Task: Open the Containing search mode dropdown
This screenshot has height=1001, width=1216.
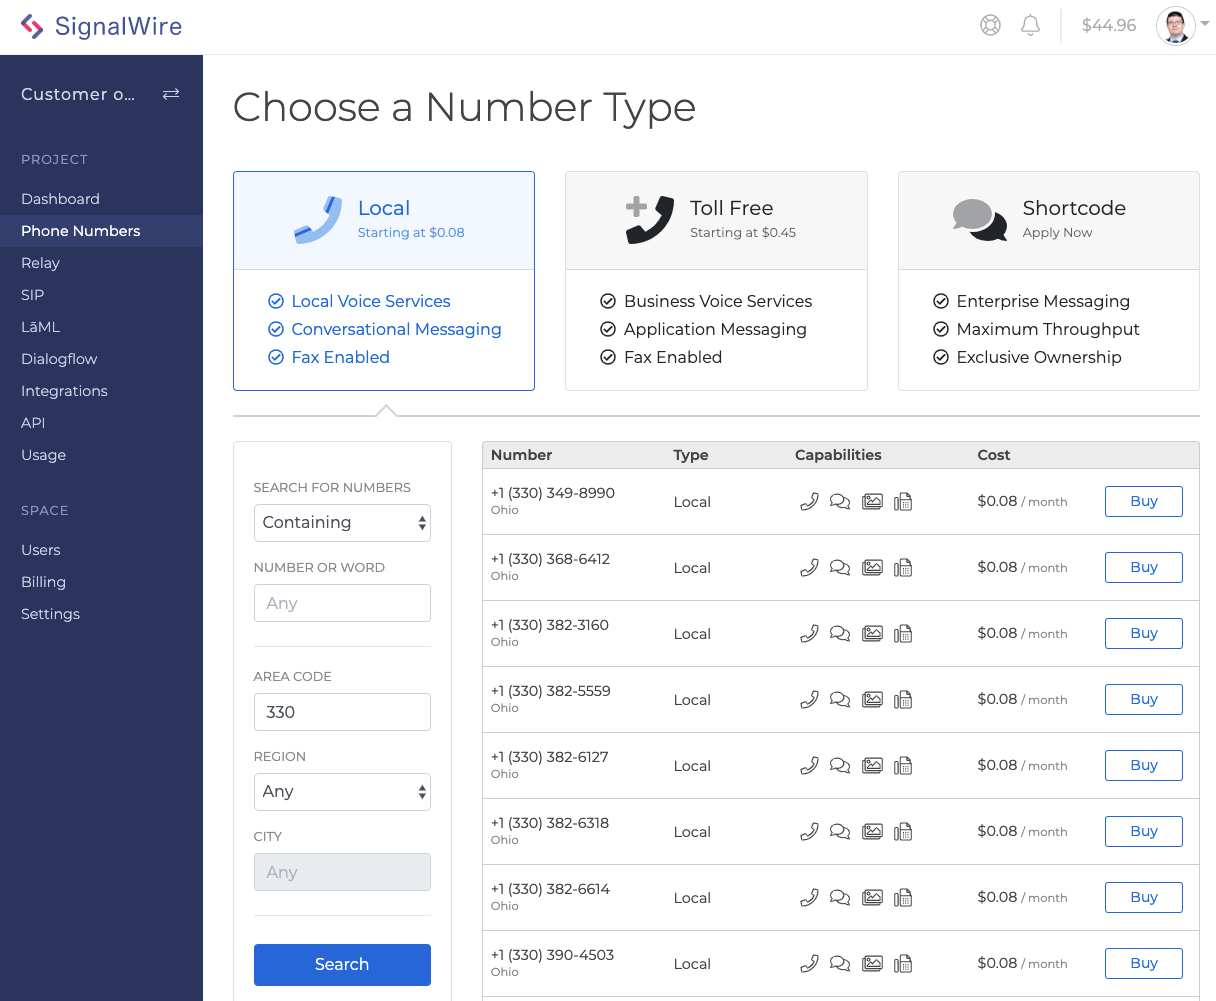Action: pos(342,523)
